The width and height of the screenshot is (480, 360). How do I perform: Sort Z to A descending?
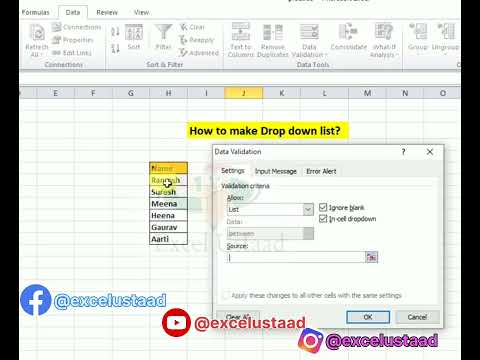(x=115, y=49)
